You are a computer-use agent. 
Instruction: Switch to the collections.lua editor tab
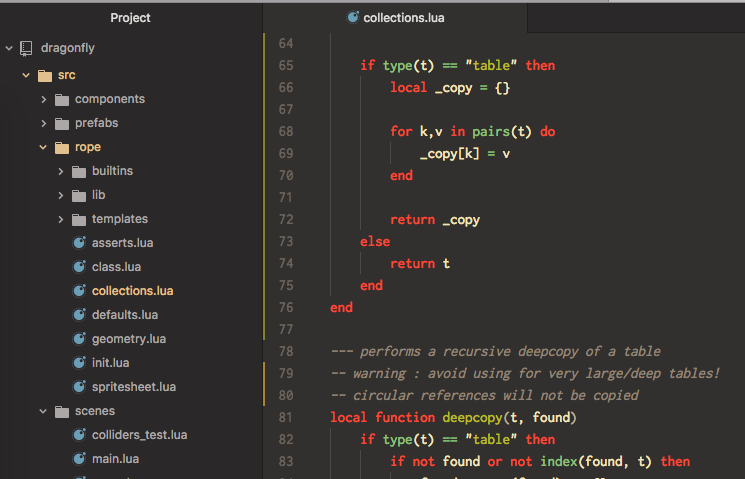pyautogui.click(x=395, y=18)
